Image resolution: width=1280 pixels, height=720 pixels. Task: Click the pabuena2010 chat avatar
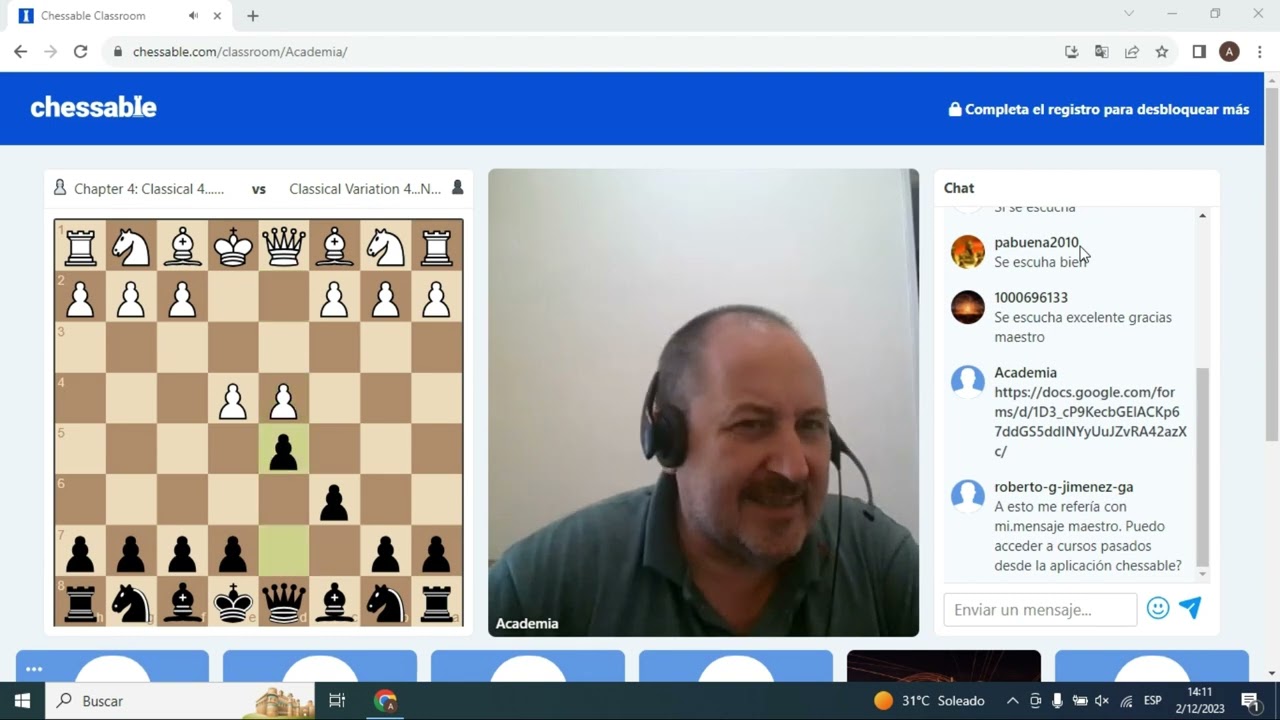pyautogui.click(x=967, y=252)
